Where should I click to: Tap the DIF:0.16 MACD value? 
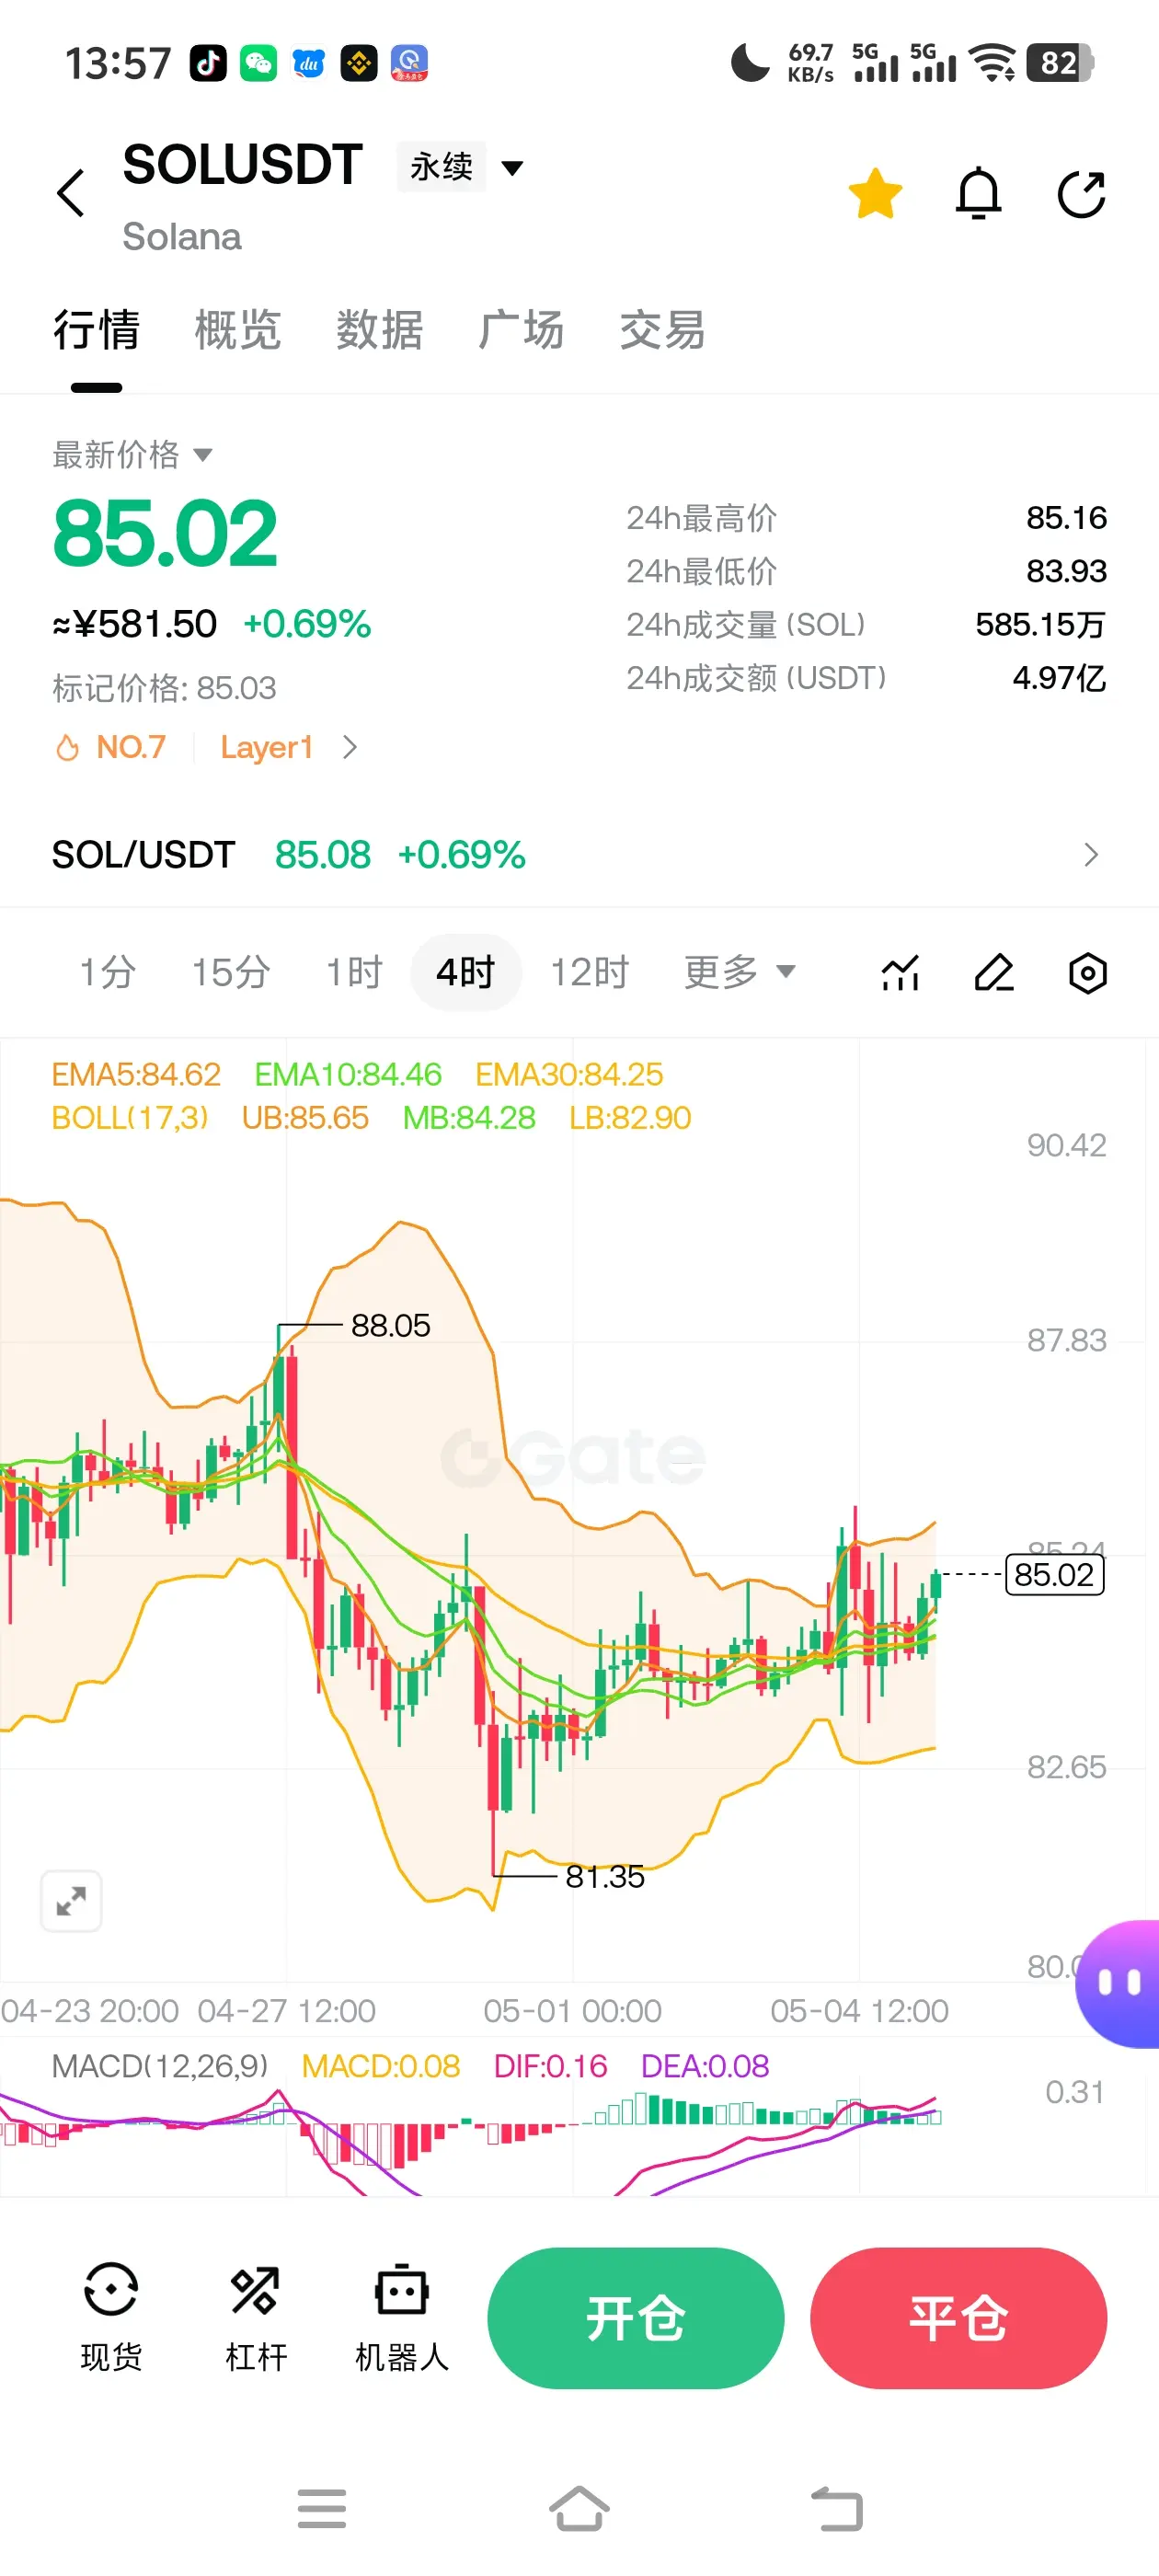tap(550, 2066)
